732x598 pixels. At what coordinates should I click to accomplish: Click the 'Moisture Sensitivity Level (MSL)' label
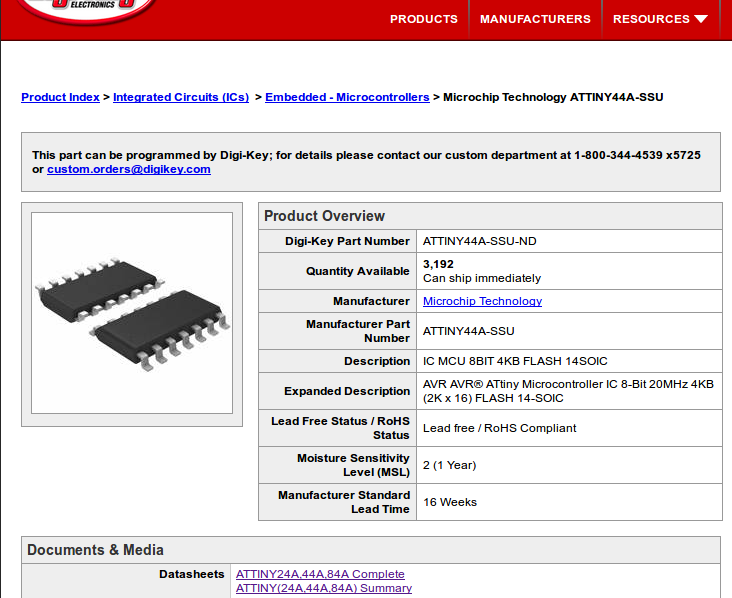pos(353,465)
